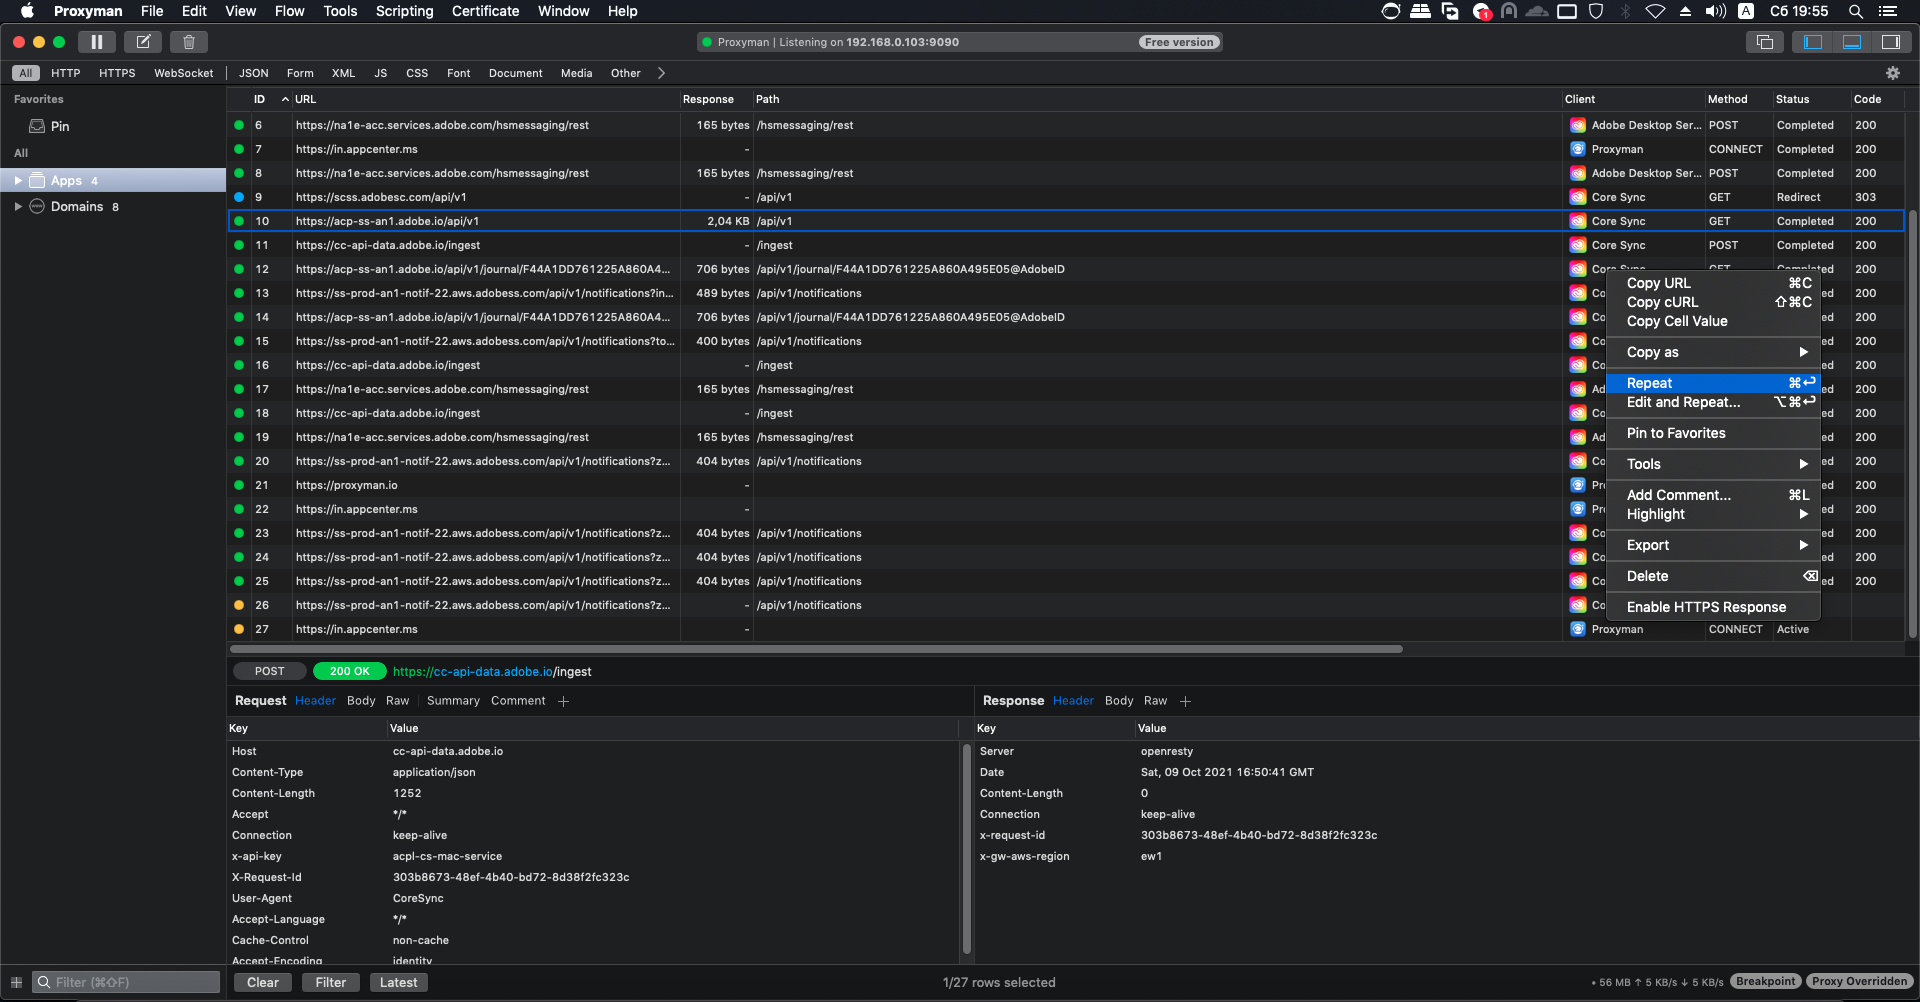
Task: Click the Latest button
Action: coord(399,982)
